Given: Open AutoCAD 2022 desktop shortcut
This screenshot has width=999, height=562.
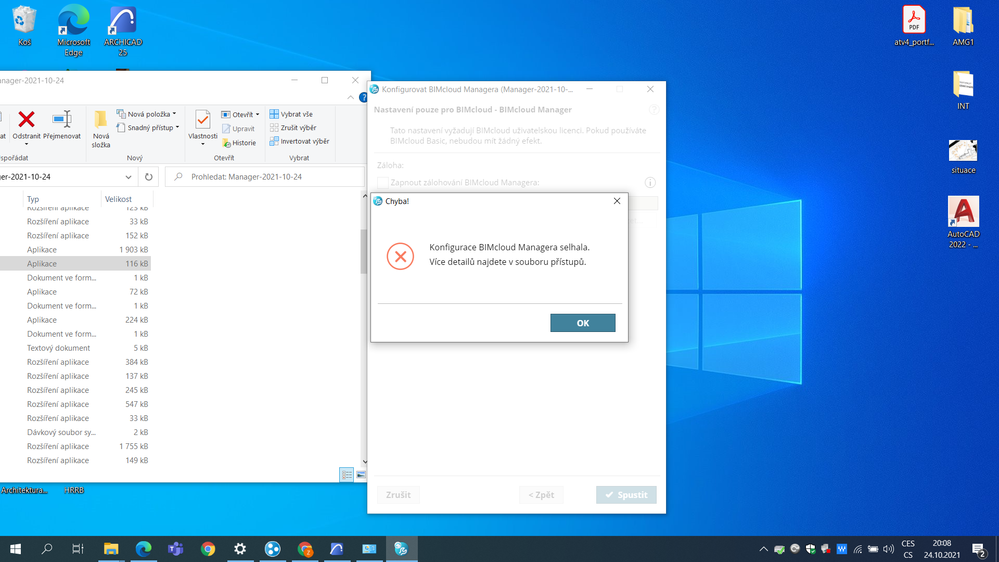Looking at the screenshot, I should click(x=963, y=221).
